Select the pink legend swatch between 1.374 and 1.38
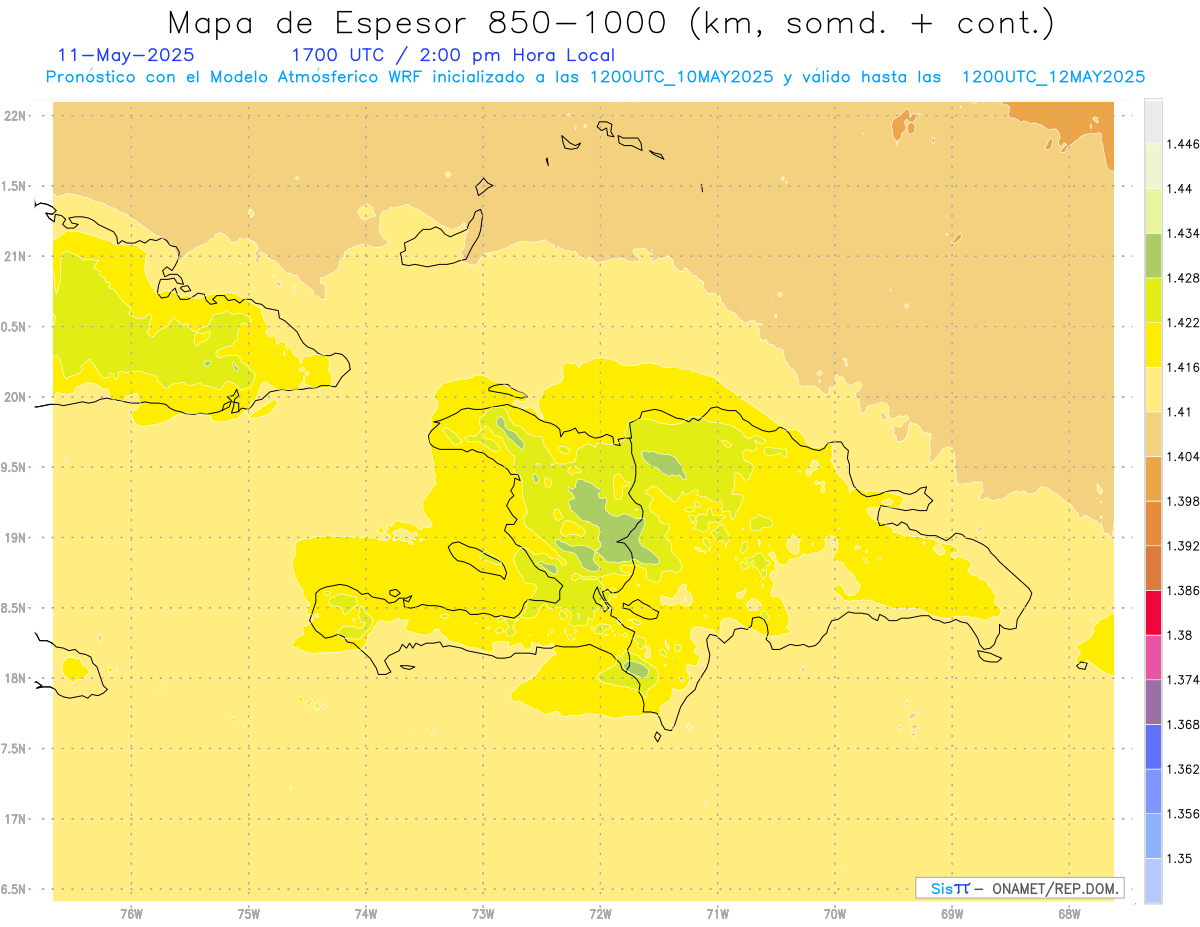 point(1153,657)
